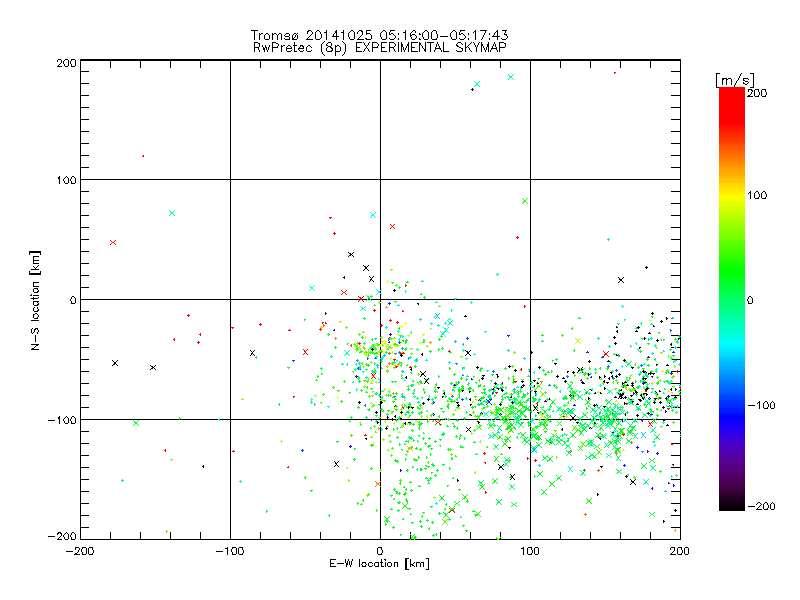Click the y-axis tick label '200'
Image resolution: width=800 pixels, height=600 pixels.
click(x=66, y=63)
